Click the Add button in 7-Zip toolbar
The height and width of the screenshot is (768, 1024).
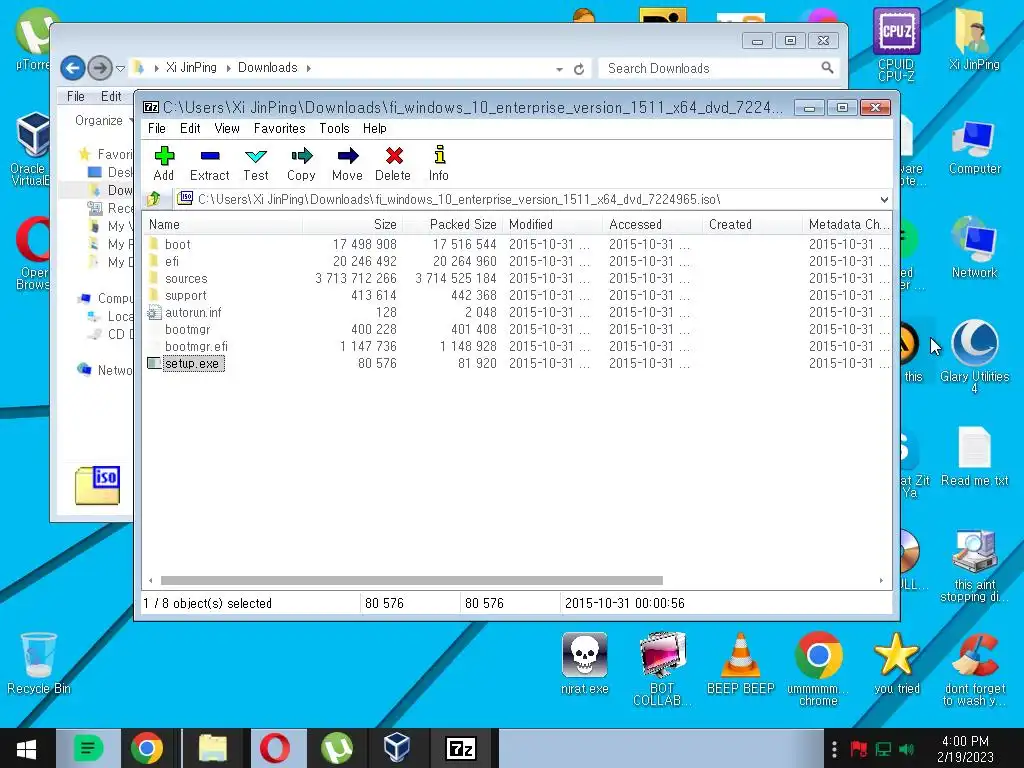[x=164, y=163]
